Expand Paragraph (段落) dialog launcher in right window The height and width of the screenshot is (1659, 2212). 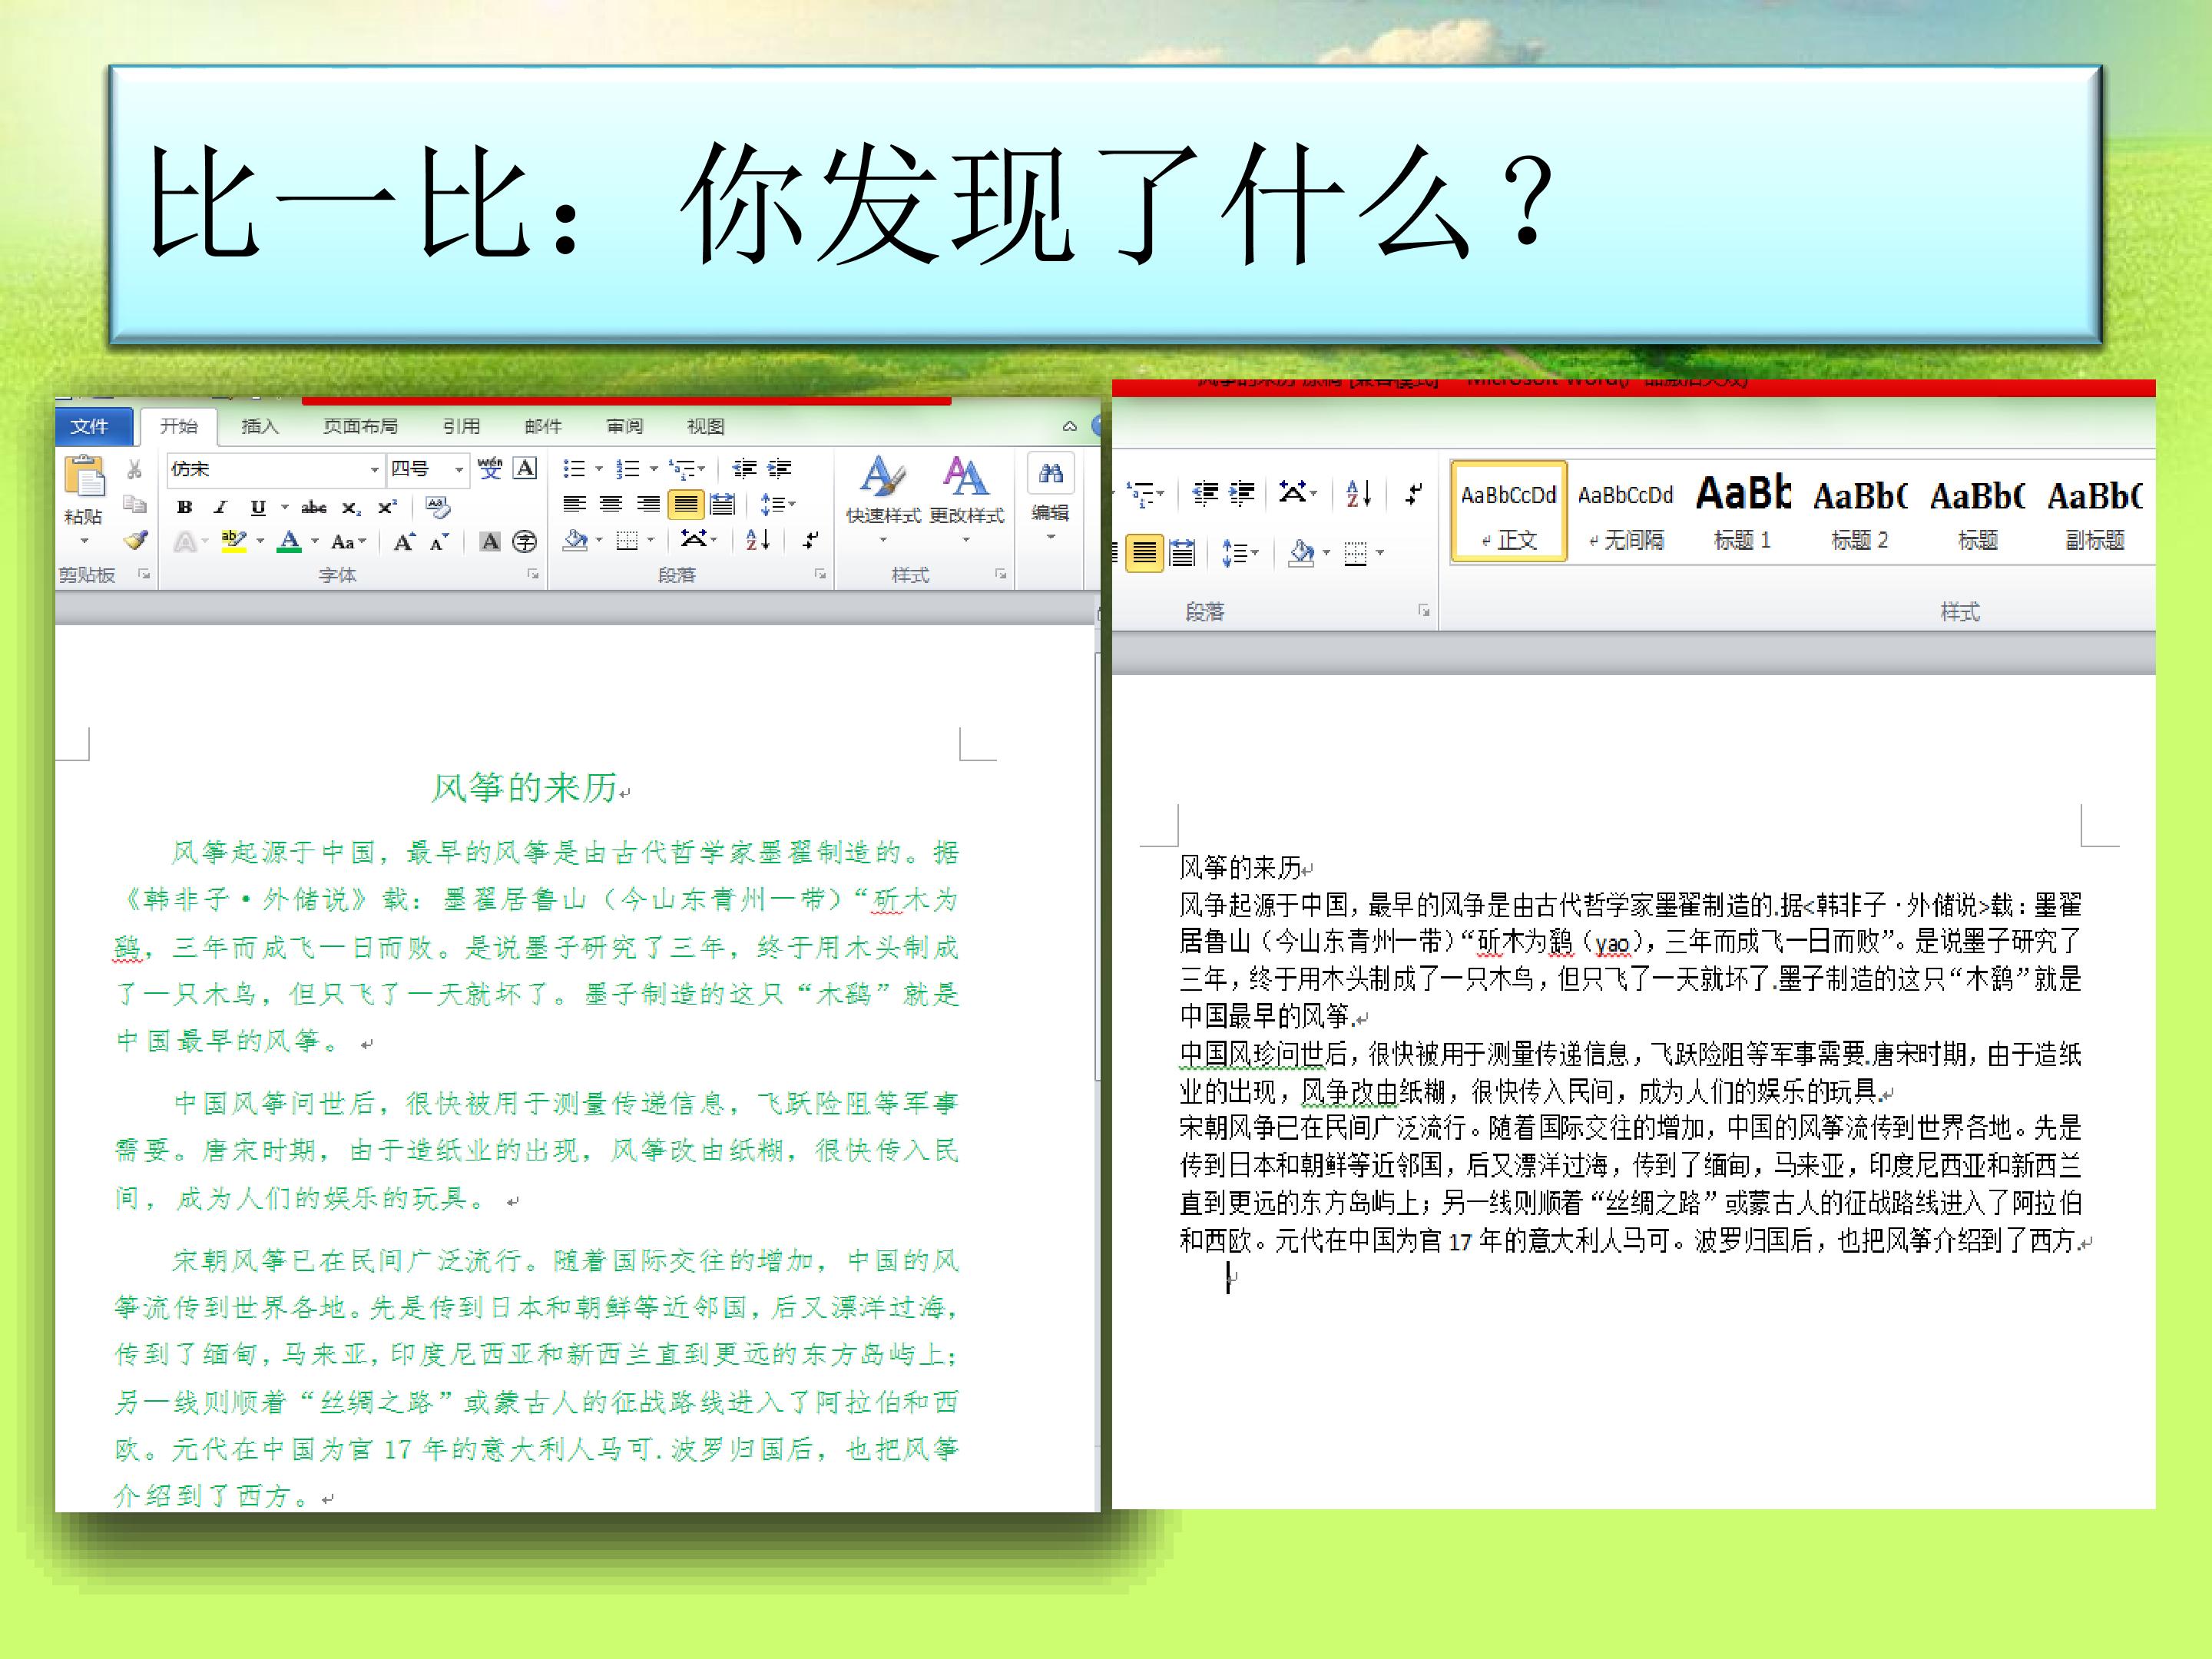(1424, 611)
